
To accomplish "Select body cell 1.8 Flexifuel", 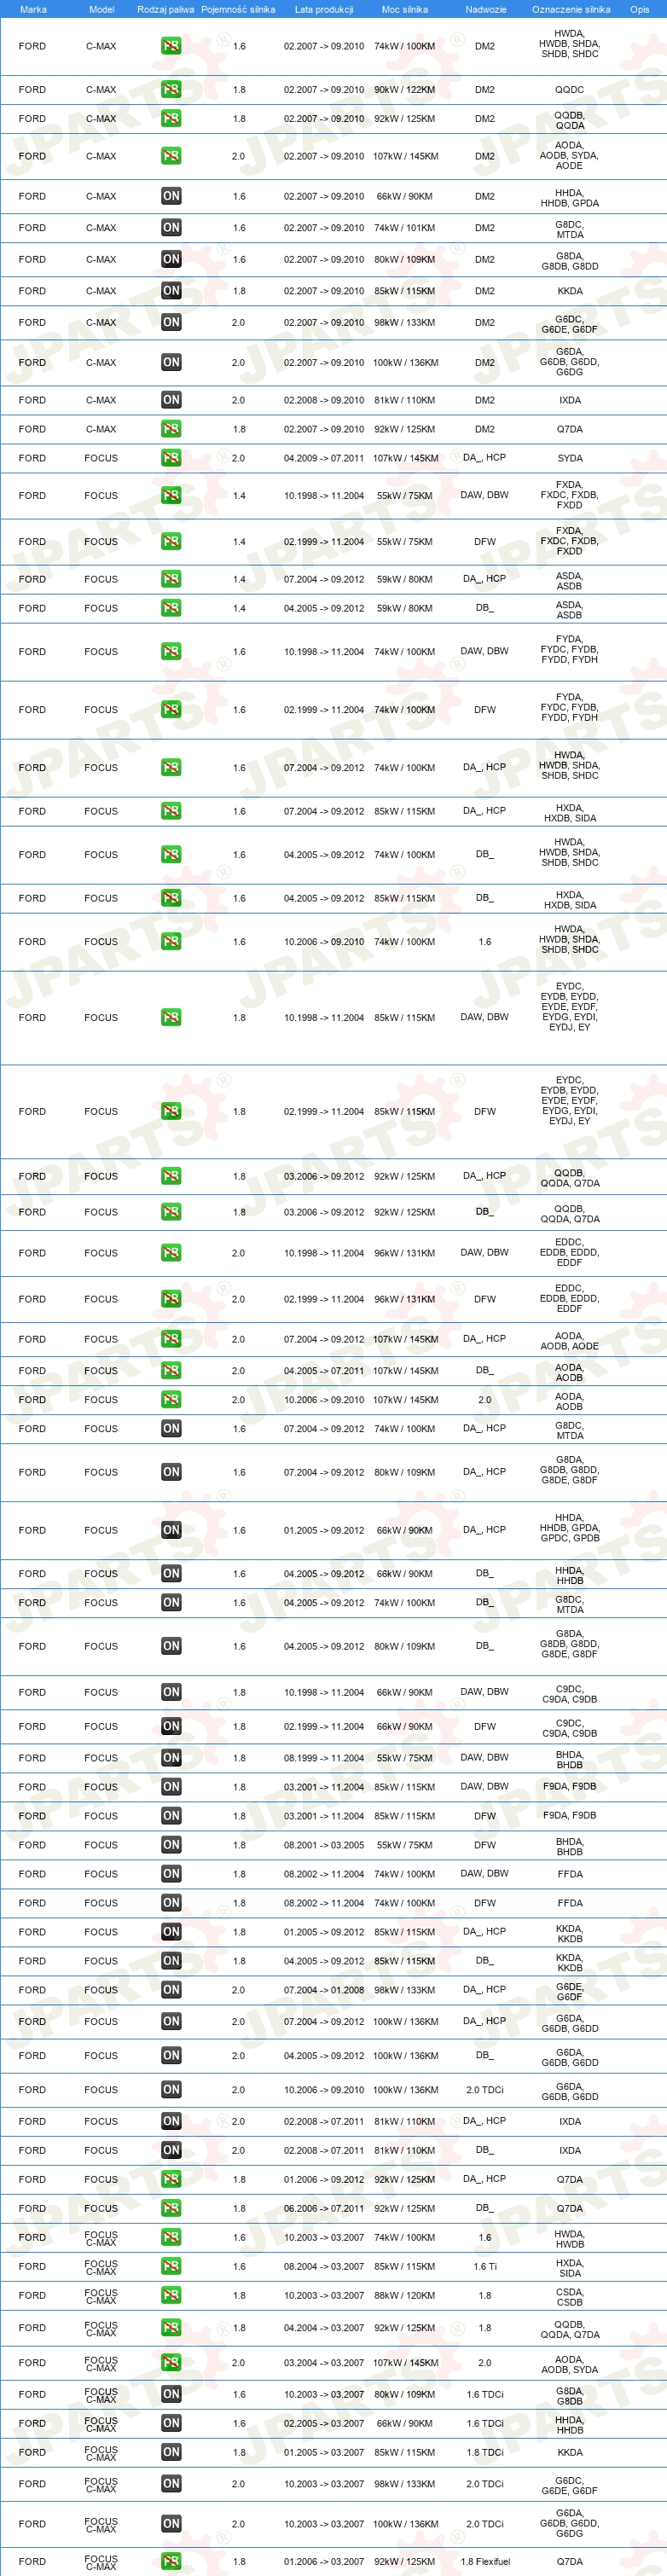I will pos(486,2561).
